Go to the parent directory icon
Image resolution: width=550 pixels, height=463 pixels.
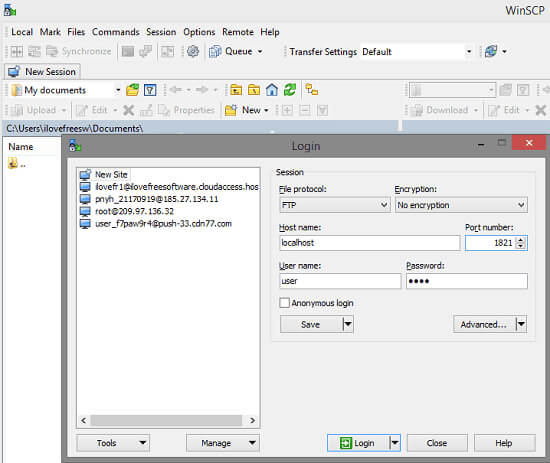click(x=236, y=90)
